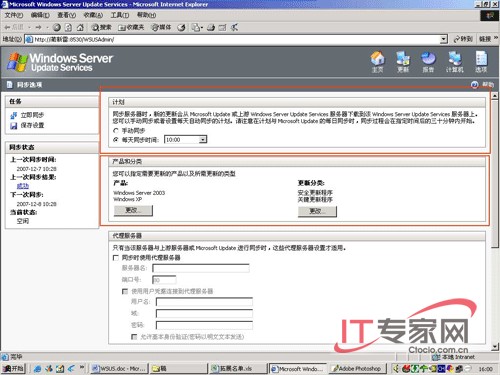
Task: Click the Change button under Products
Action: [x=133, y=210]
